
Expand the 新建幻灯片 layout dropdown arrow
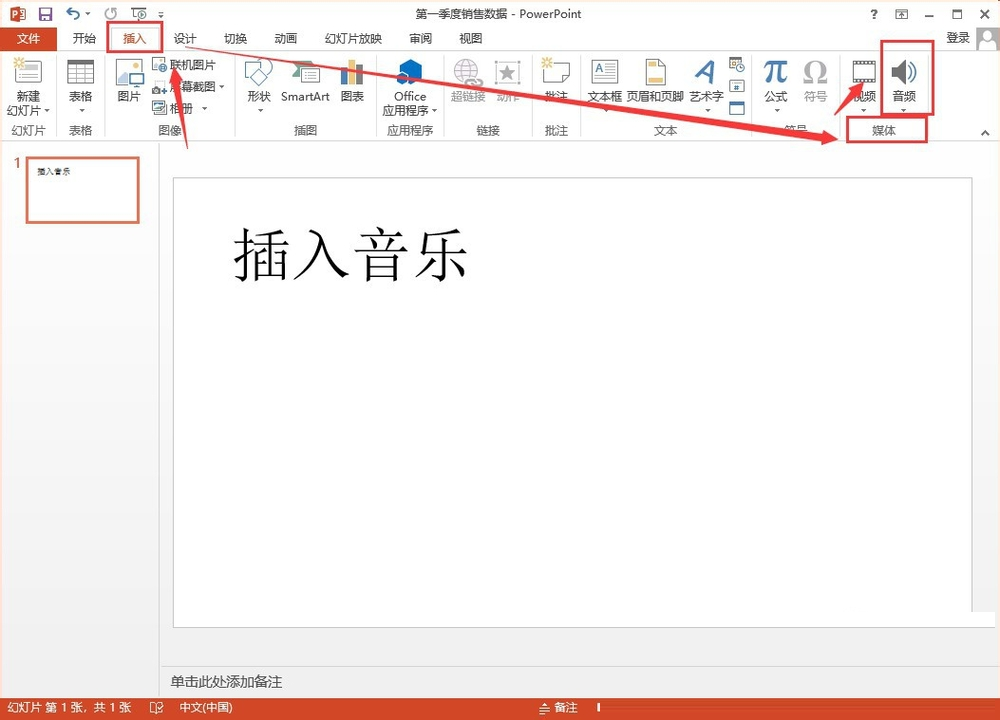click(x=47, y=110)
